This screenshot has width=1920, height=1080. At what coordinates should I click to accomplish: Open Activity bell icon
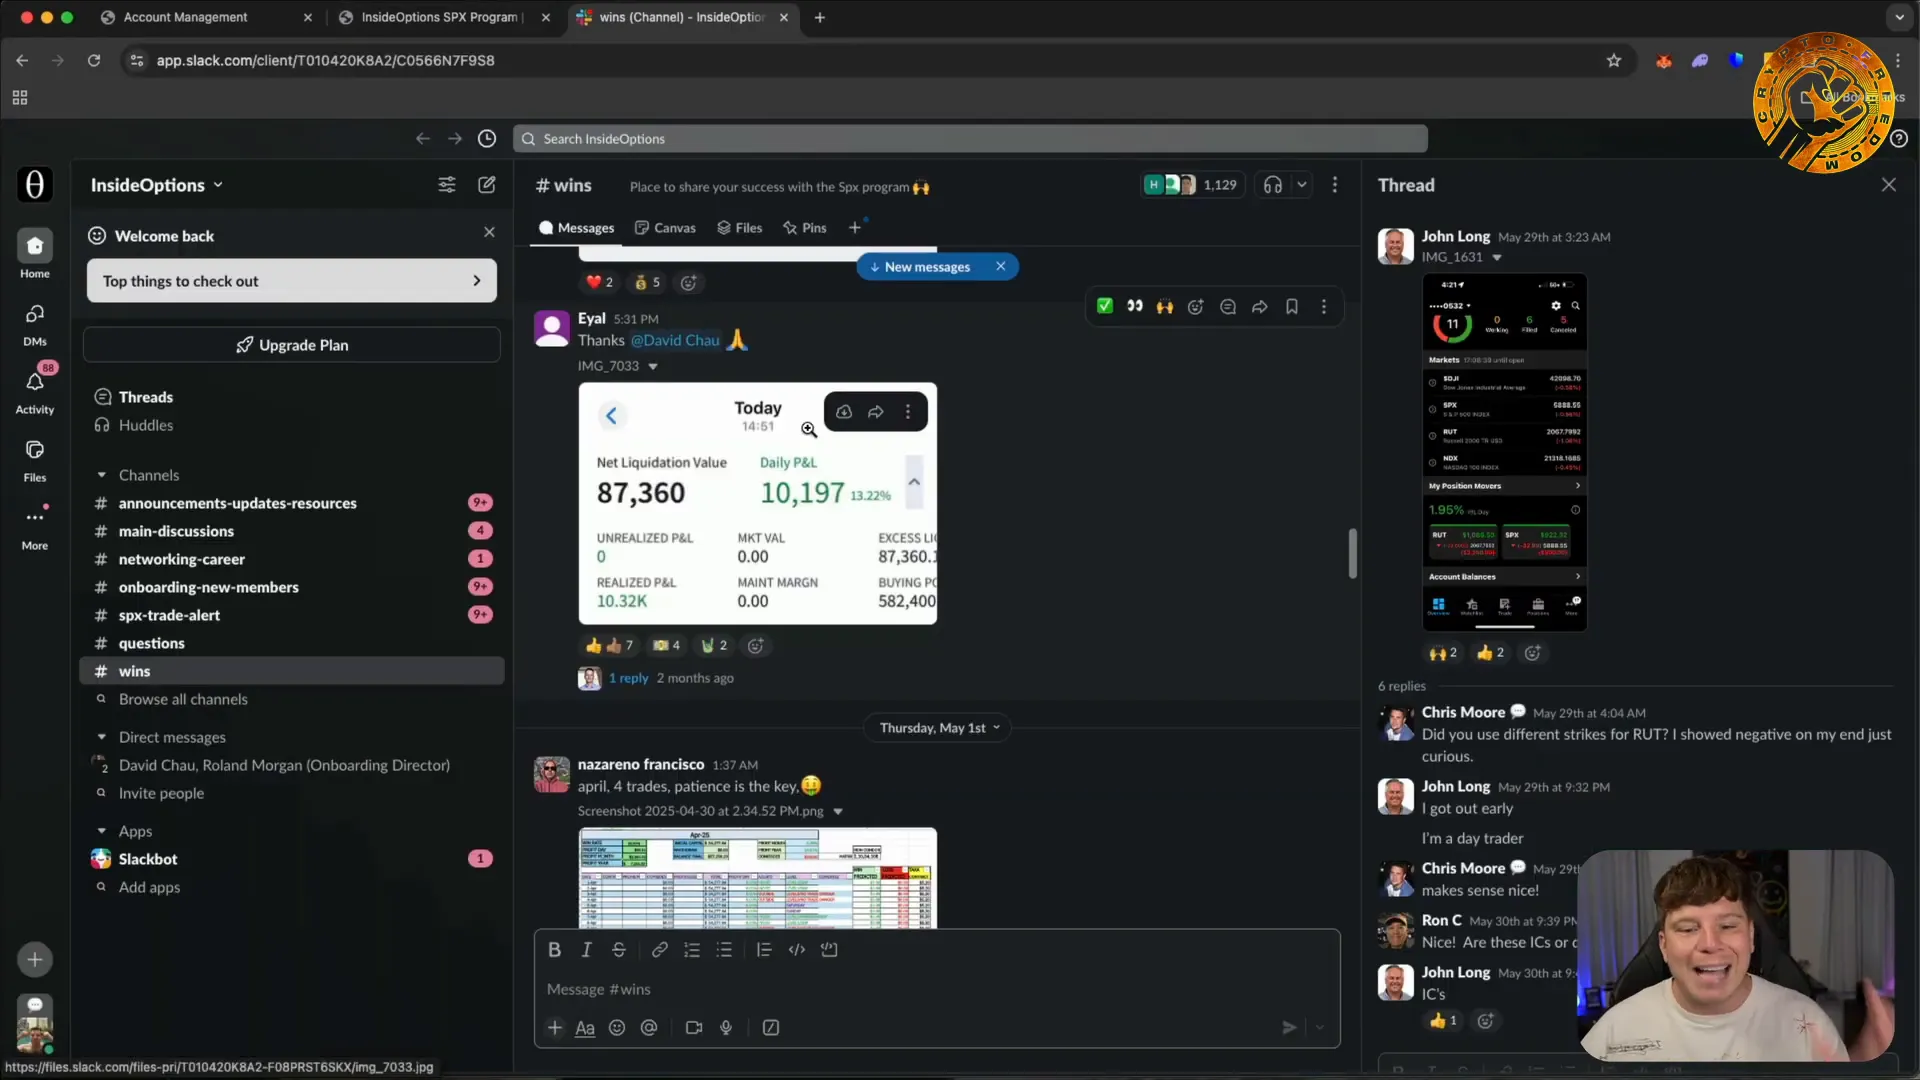(35, 383)
